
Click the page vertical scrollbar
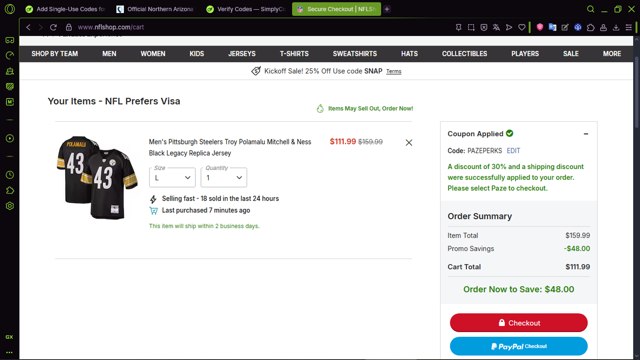pos(636,94)
